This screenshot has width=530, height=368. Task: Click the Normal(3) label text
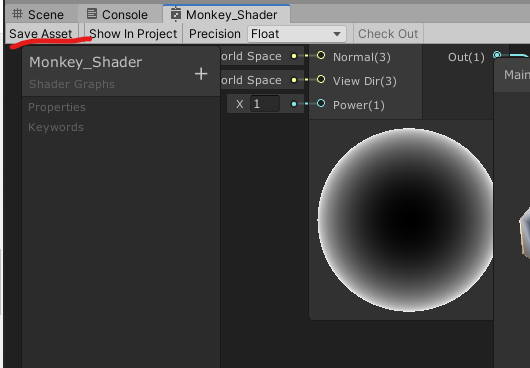coord(362,57)
